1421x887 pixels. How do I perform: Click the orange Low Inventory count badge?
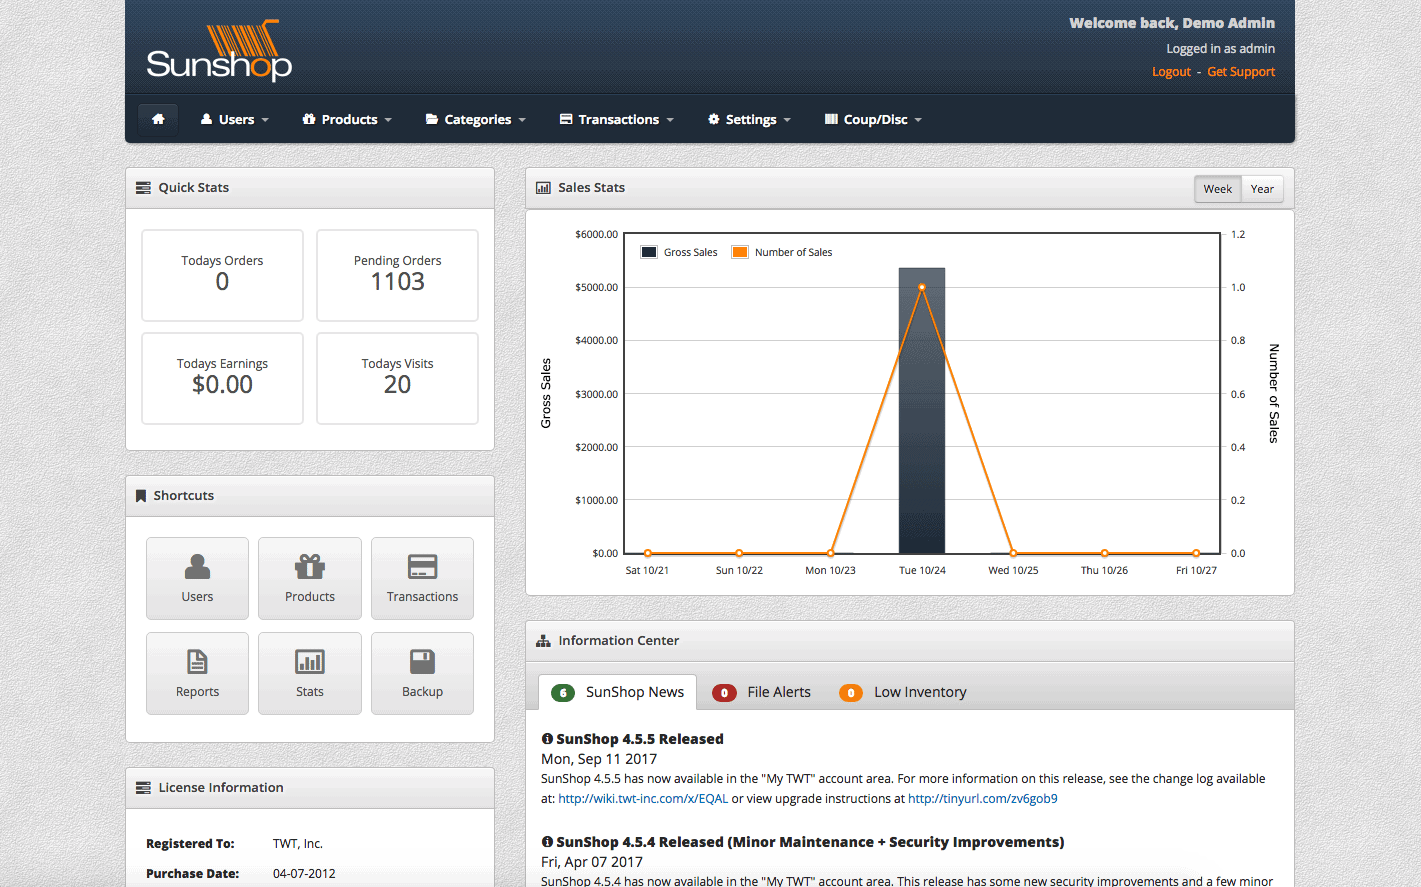point(851,693)
